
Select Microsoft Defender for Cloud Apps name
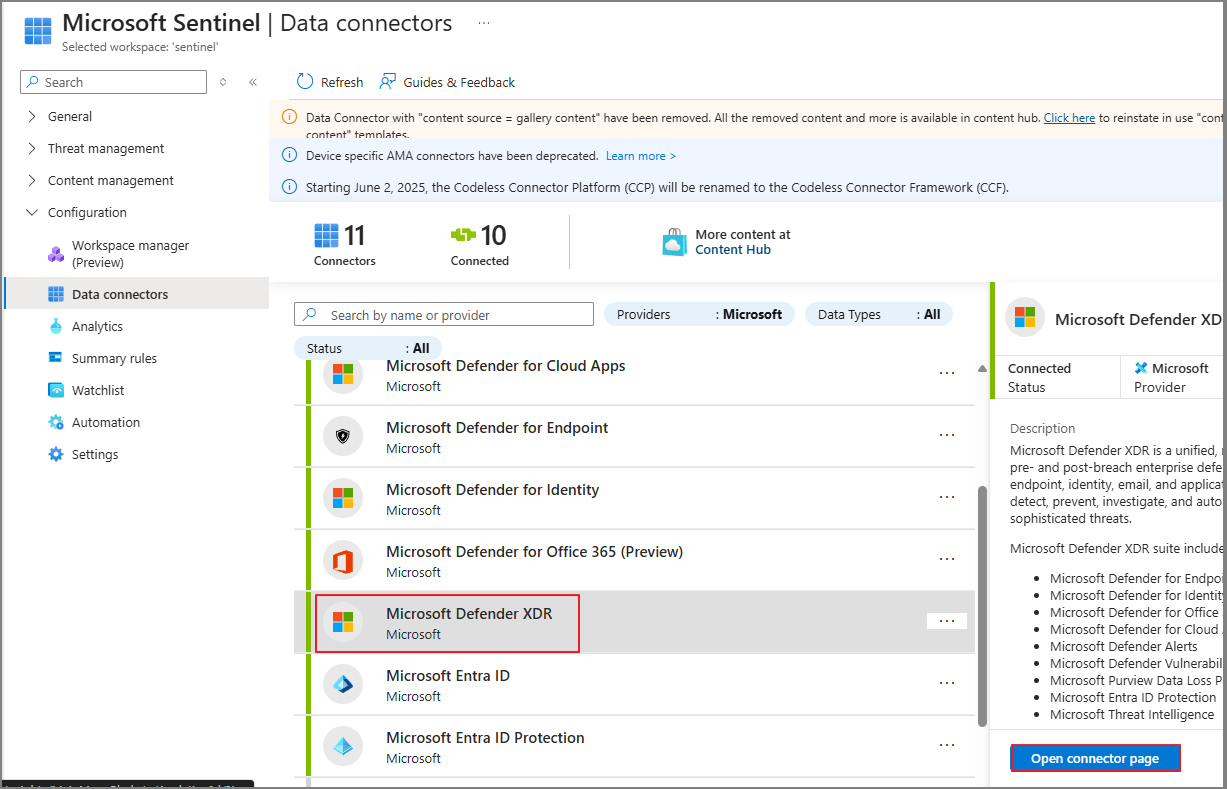click(506, 366)
